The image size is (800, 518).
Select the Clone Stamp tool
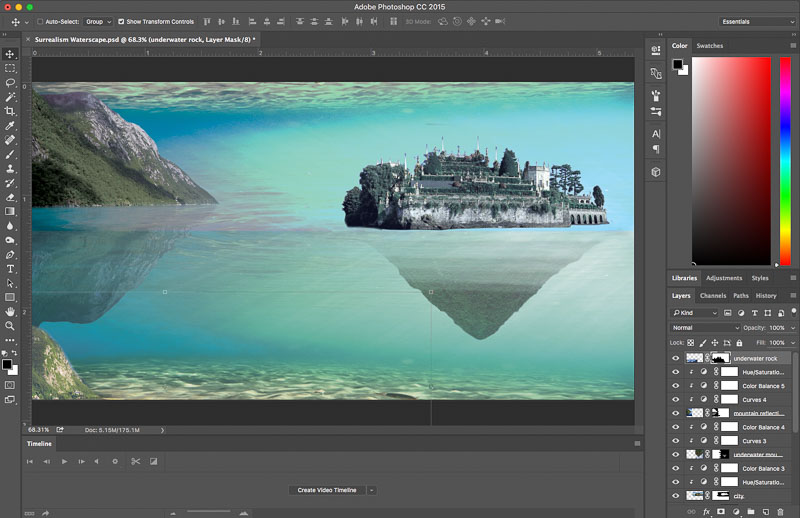coord(10,168)
